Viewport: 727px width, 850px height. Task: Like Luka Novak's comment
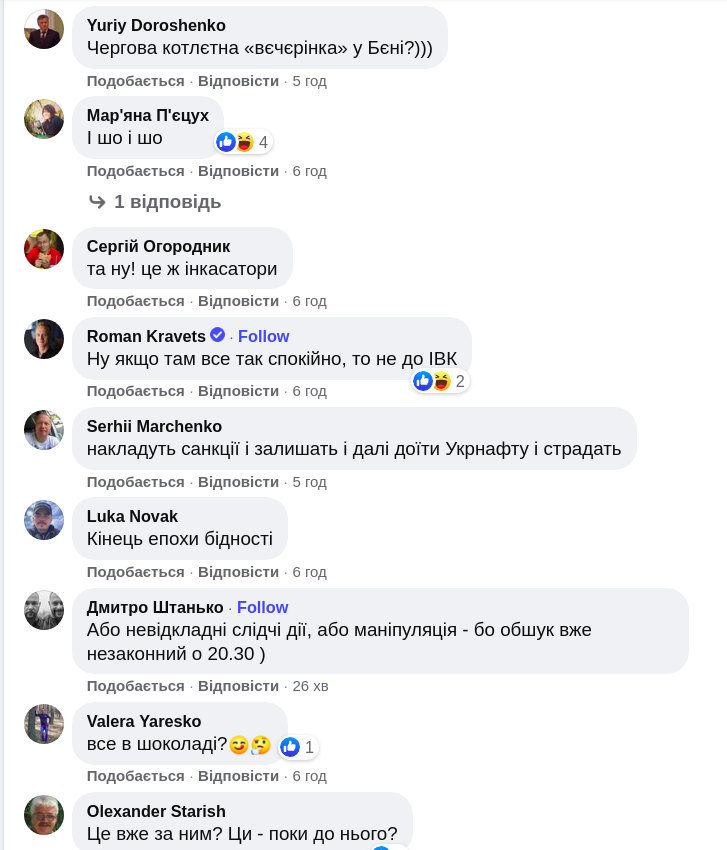point(135,572)
